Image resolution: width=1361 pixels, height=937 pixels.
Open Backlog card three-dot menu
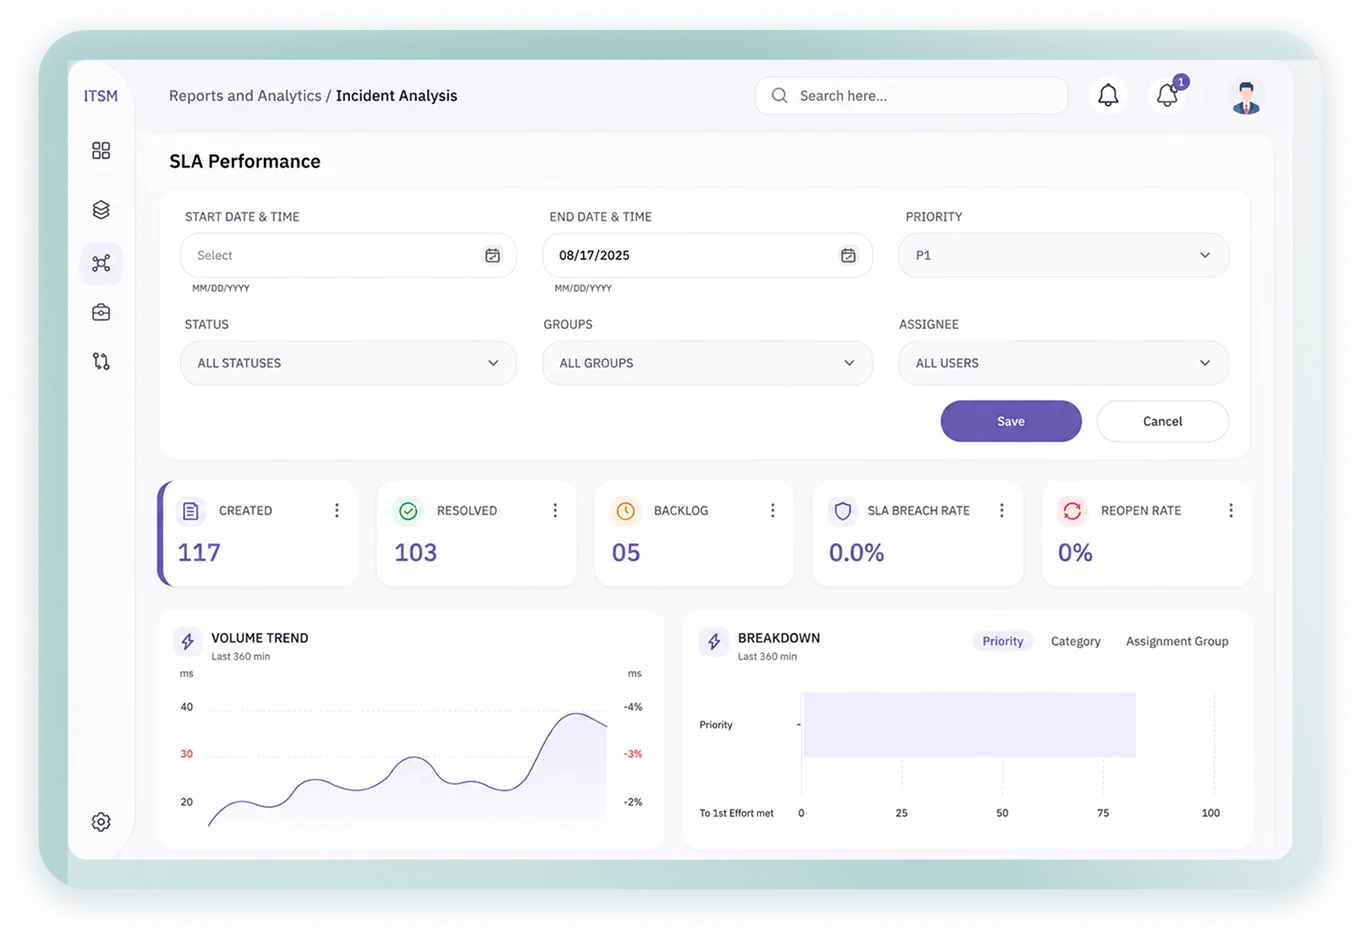click(773, 510)
